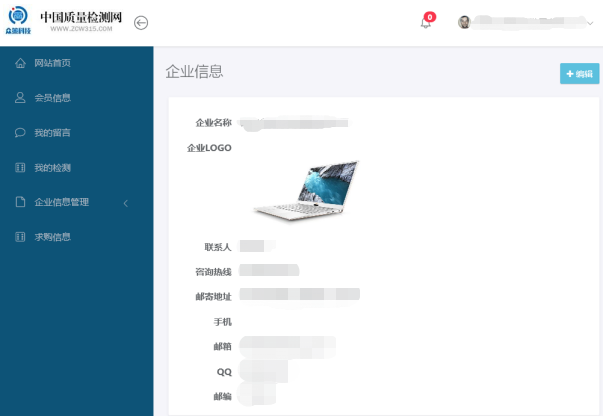Screen dimensions: 603x416
Task: Open the user account dropdown arrow
Action: (590, 23)
